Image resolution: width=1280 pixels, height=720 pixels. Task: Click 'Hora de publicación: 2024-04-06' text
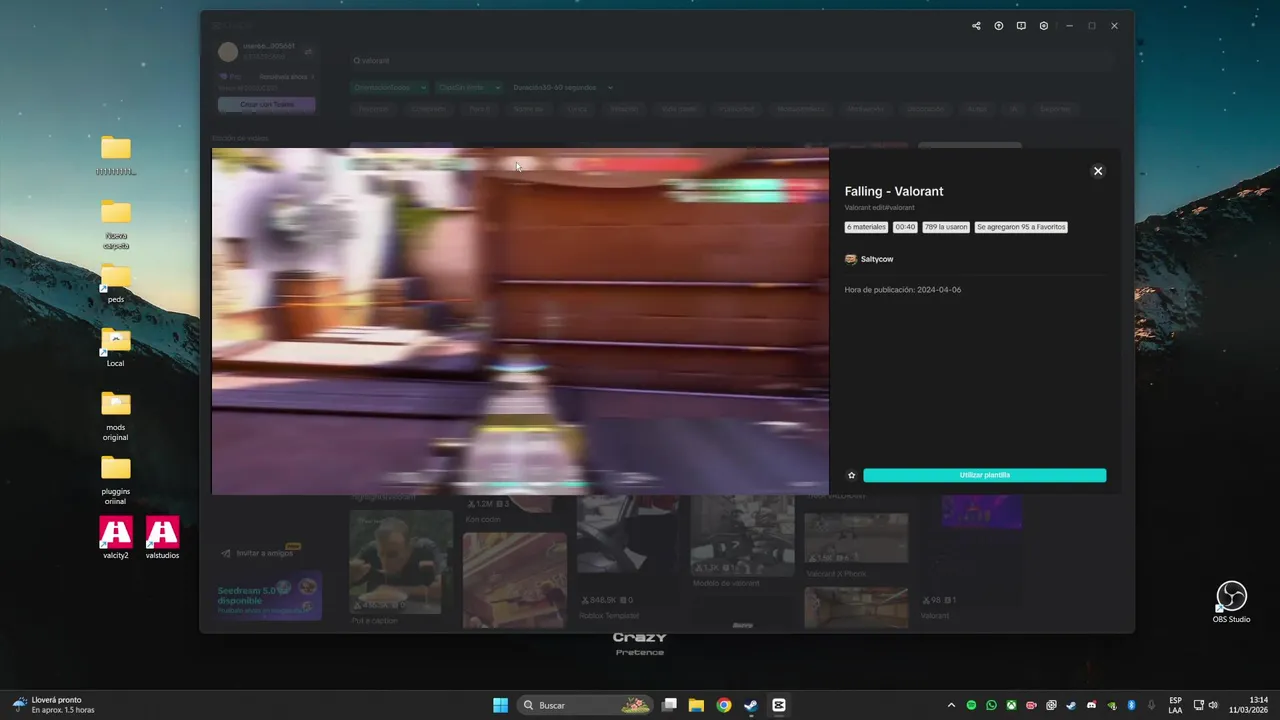click(x=903, y=290)
